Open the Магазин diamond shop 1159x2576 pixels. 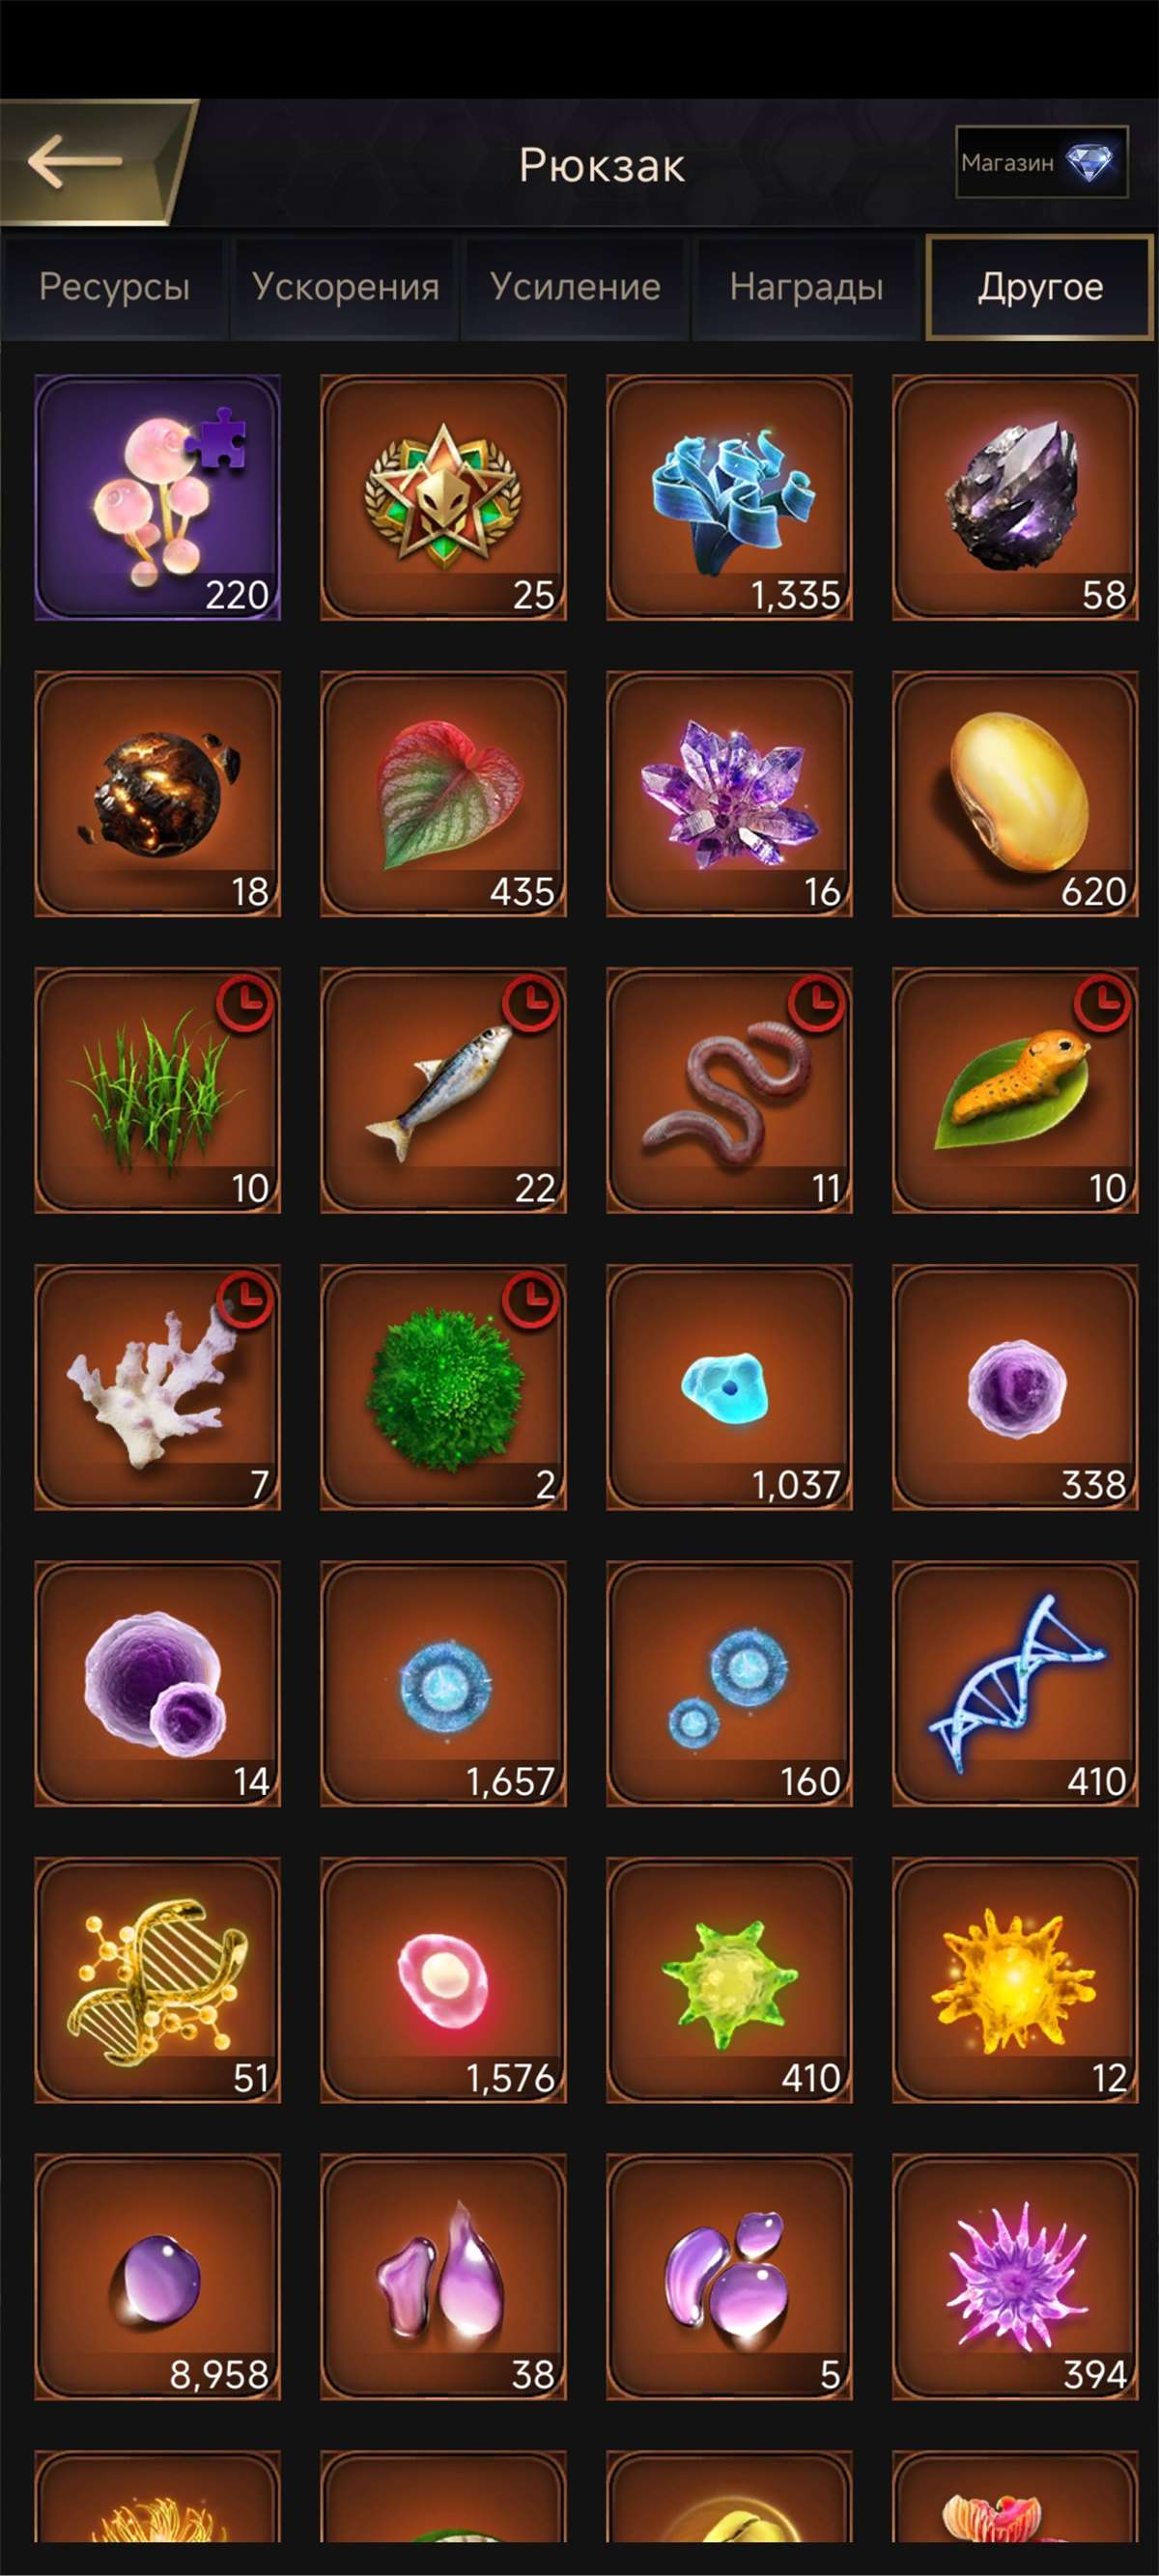coord(1041,162)
